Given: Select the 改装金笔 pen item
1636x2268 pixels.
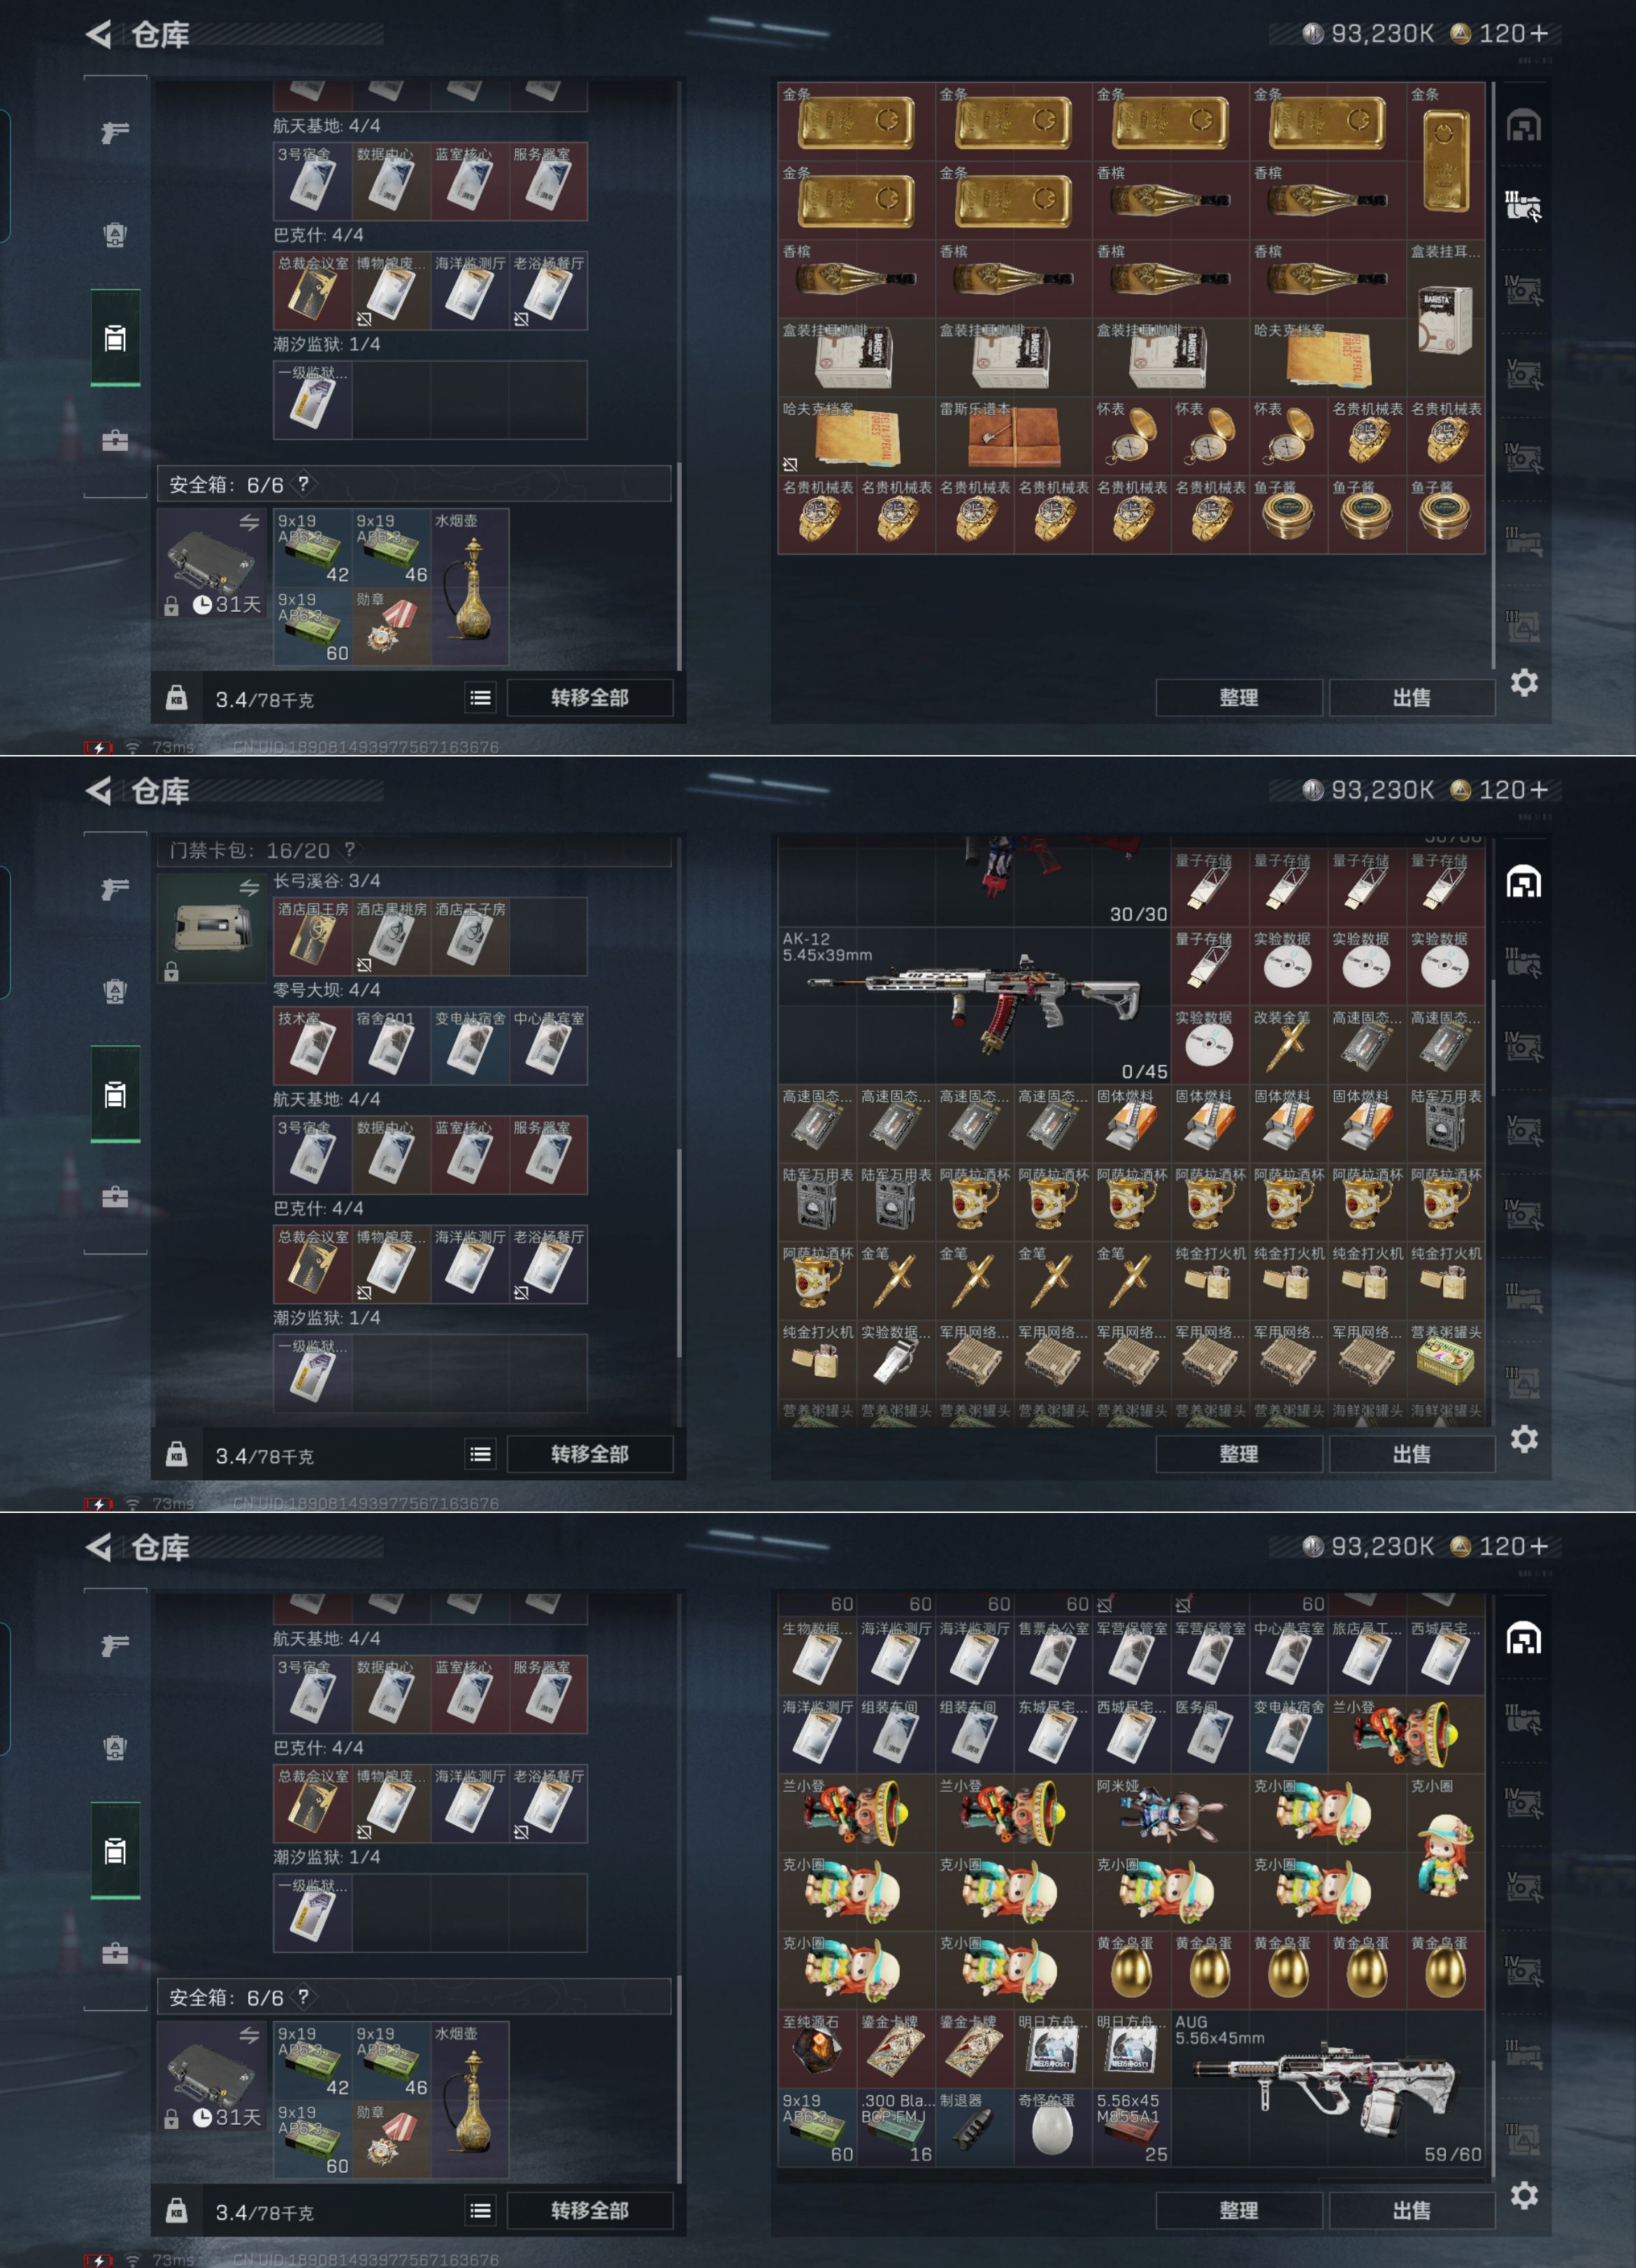Looking at the screenshot, I should tap(1288, 1045).
